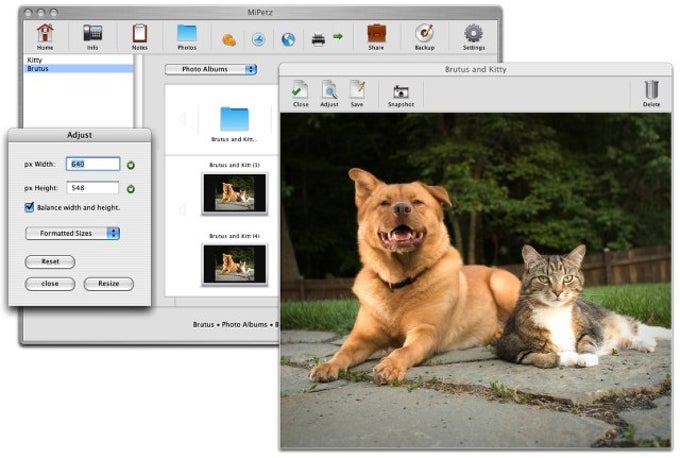The width and height of the screenshot is (680, 458).
Task: Open the Share briefcase icon
Action: pos(376,37)
